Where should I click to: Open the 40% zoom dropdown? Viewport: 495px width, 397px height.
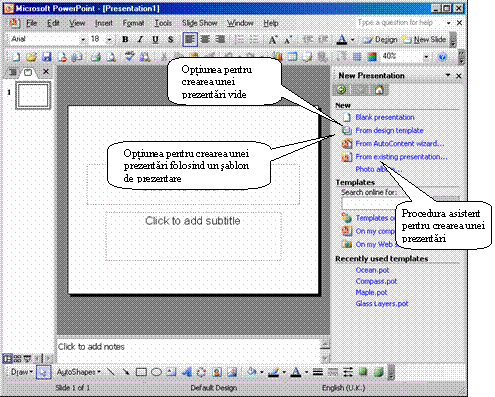click(426, 57)
